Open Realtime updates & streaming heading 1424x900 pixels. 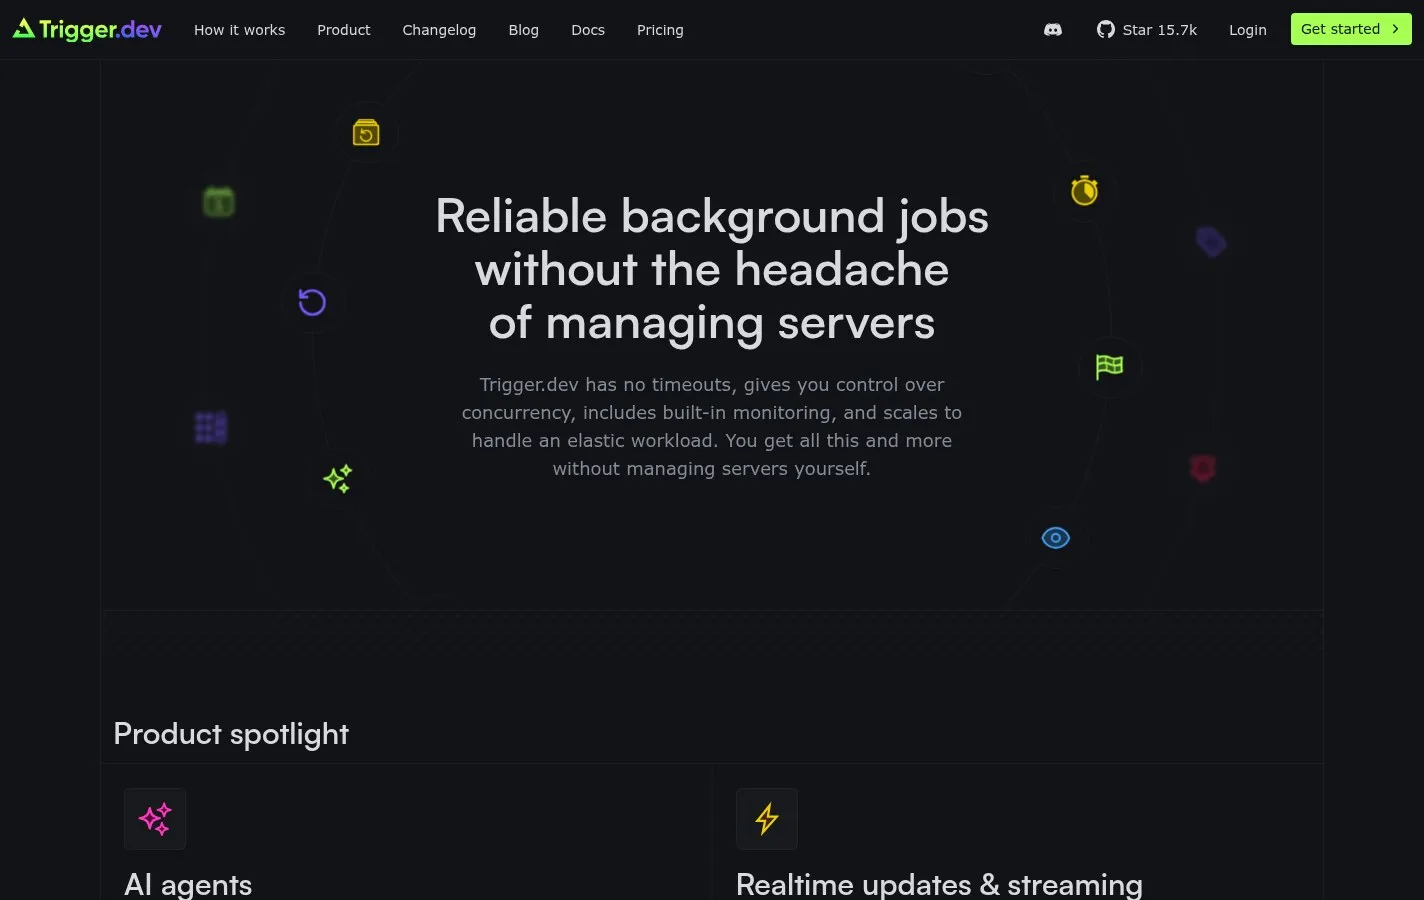pyautogui.click(x=939, y=885)
